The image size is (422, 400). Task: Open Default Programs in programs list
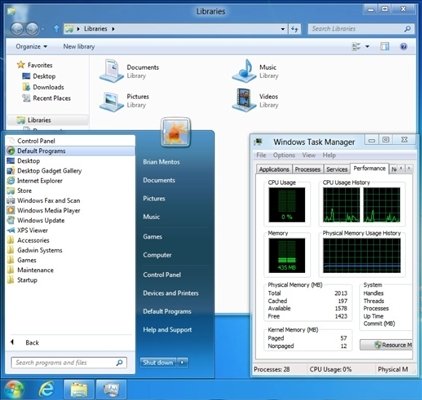(70, 151)
